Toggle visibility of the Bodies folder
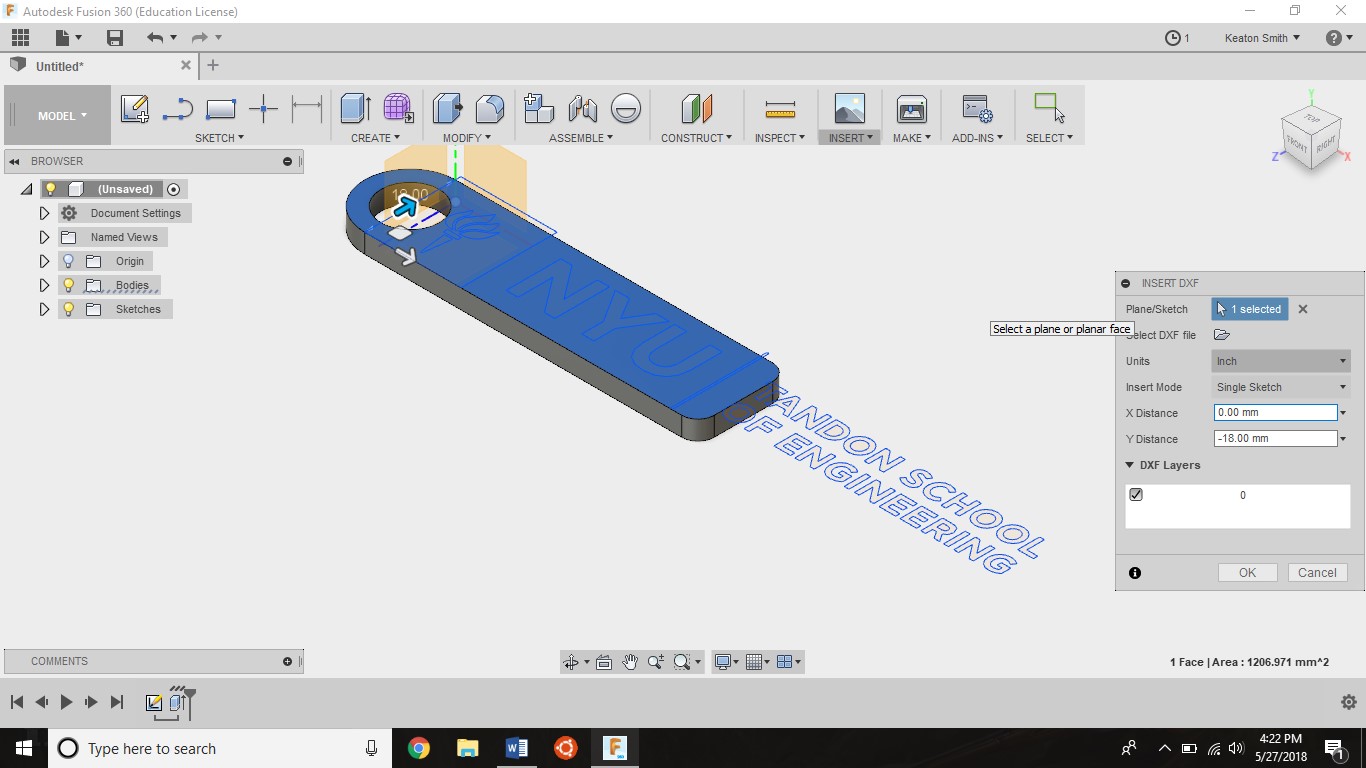 (68, 285)
